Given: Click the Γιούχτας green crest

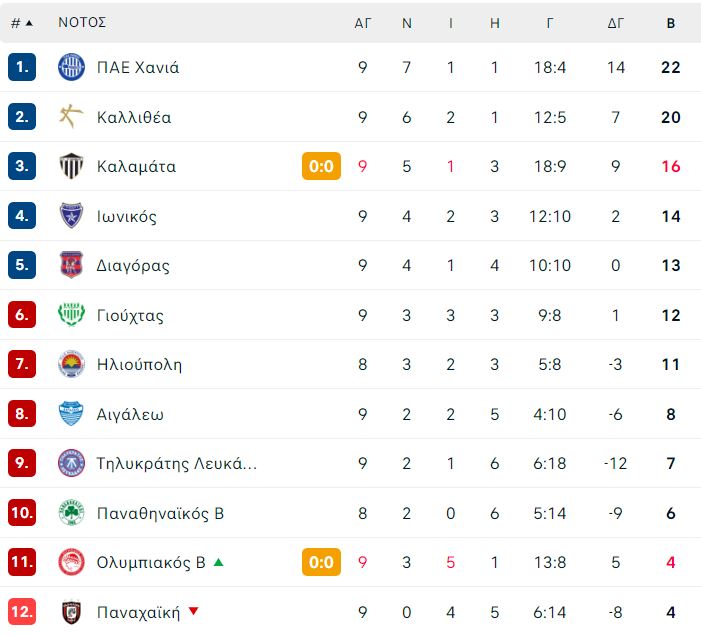Looking at the screenshot, I should tap(72, 314).
